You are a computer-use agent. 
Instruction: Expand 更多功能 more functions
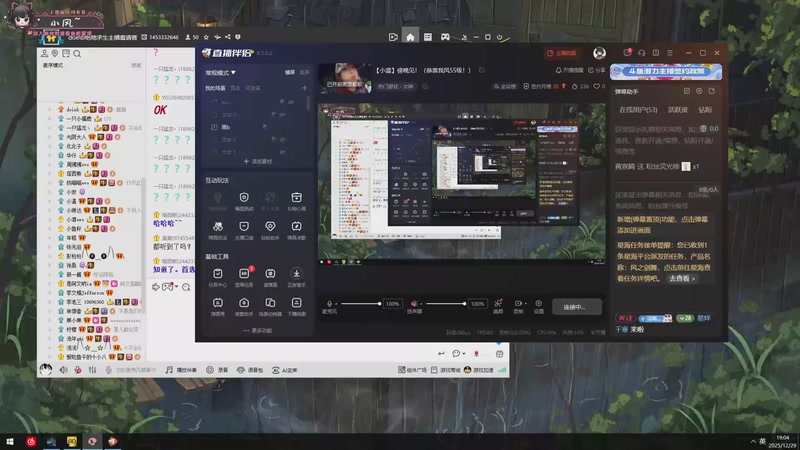pos(258,331)
